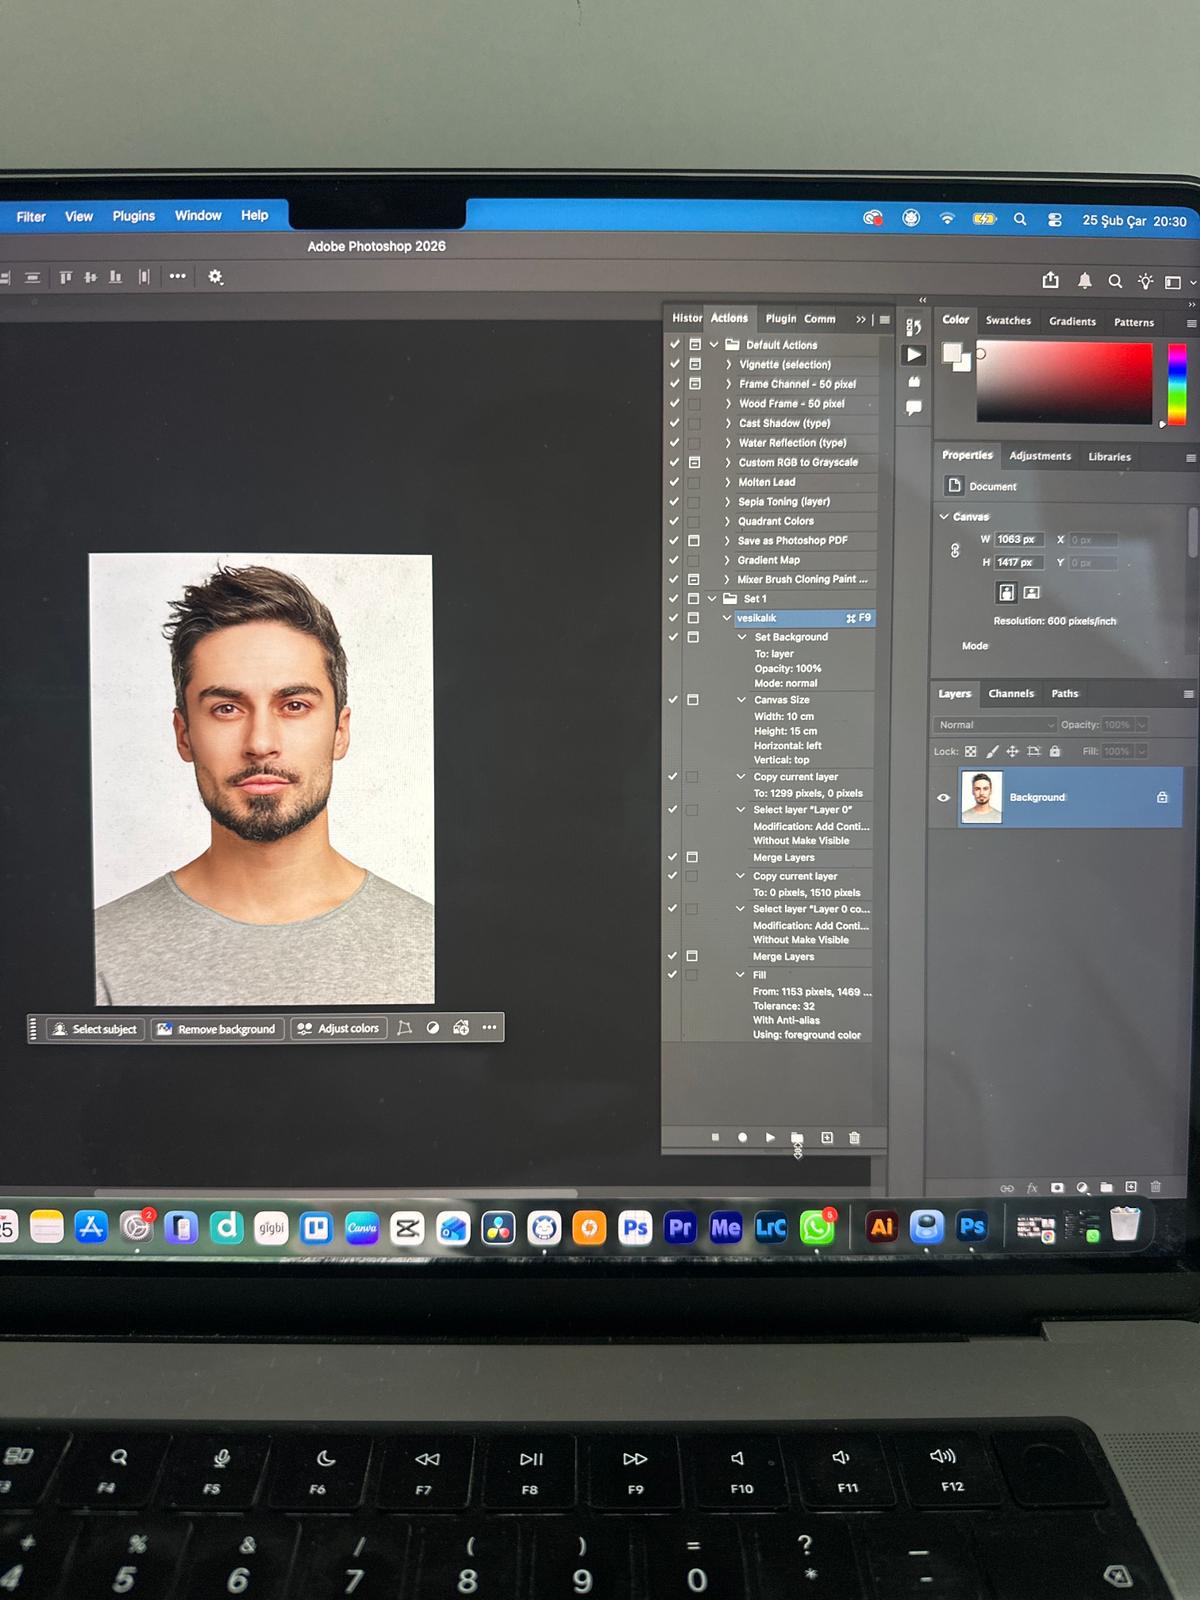Stop recording in Actions panel
1200x1600 pixels.
tap(715, 1137)
